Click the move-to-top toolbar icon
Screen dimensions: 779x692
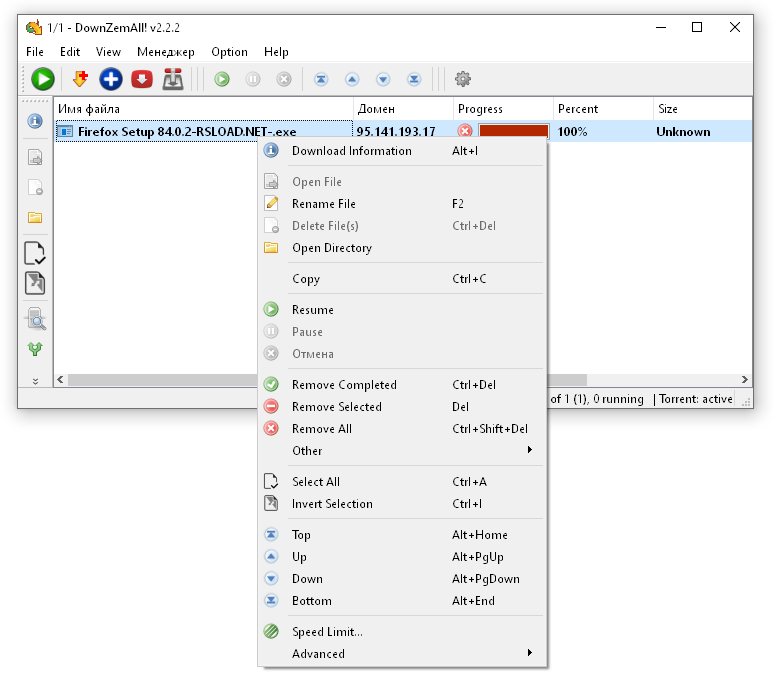[x=321, y=79]
